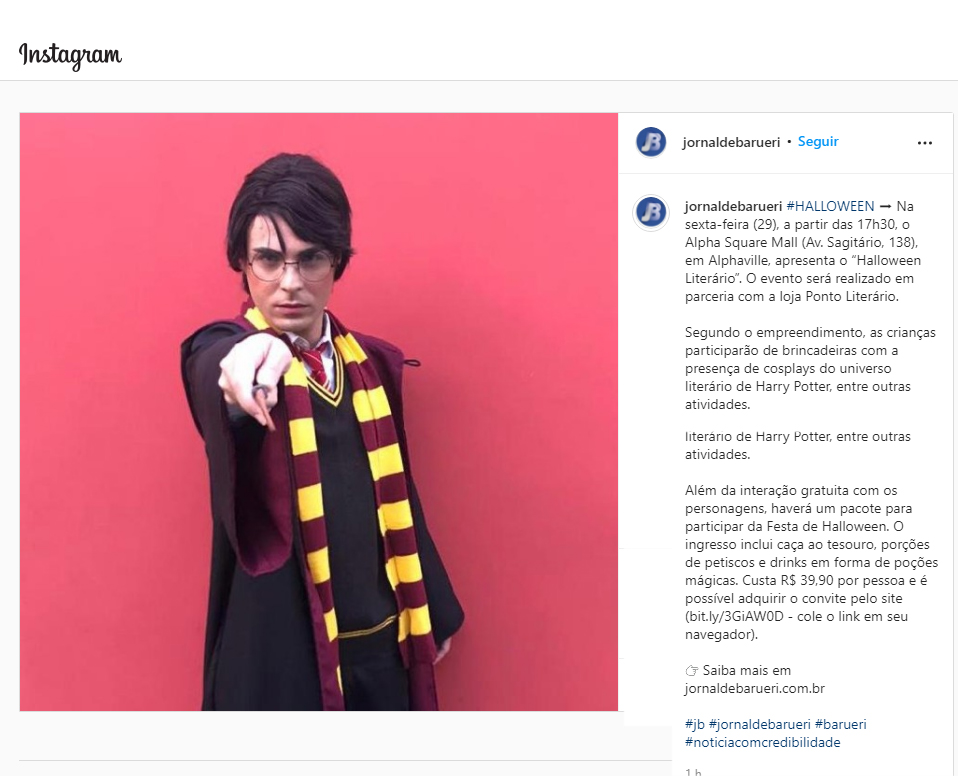
Task: Open the #jb hashtag
Action: [695, 725]
